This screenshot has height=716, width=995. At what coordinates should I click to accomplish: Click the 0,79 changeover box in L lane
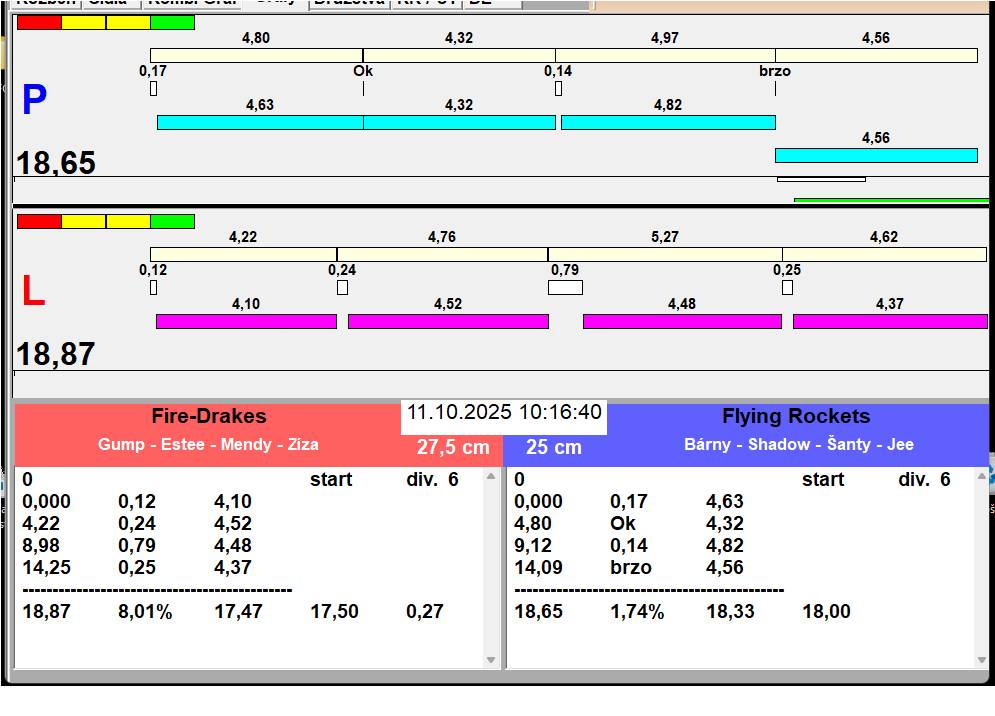[565, 288]
